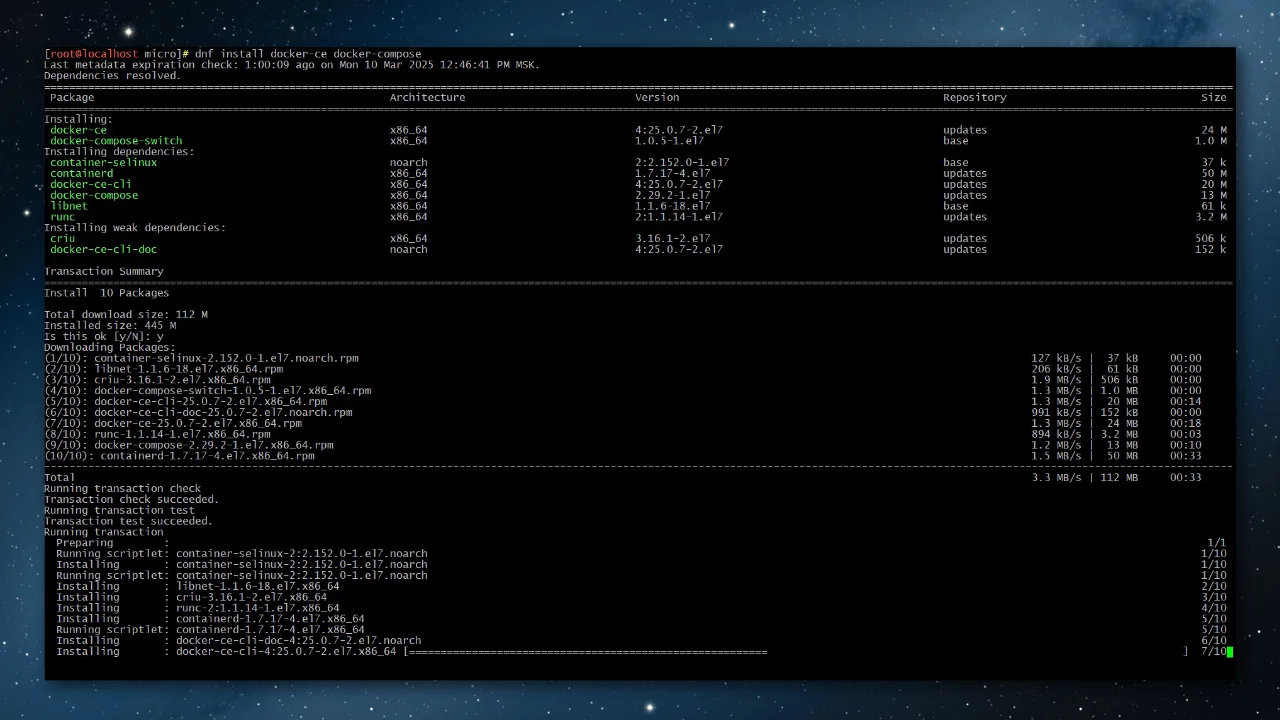Click the 'Dependencies resolved.' line

pos(113,76)
